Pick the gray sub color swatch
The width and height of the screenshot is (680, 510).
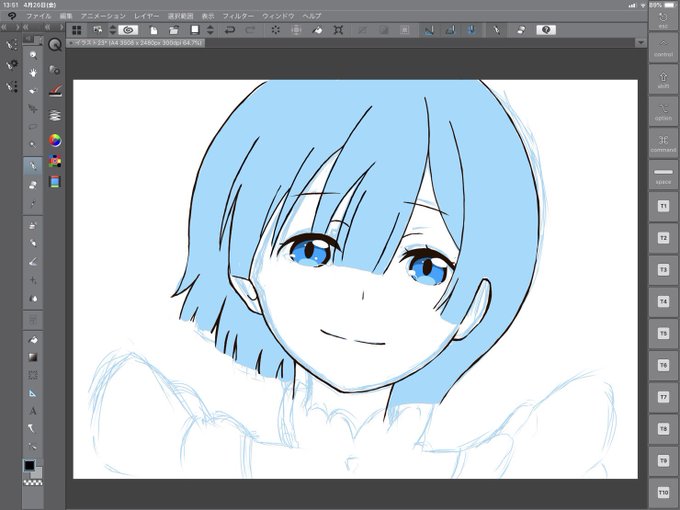pos(38,474)
